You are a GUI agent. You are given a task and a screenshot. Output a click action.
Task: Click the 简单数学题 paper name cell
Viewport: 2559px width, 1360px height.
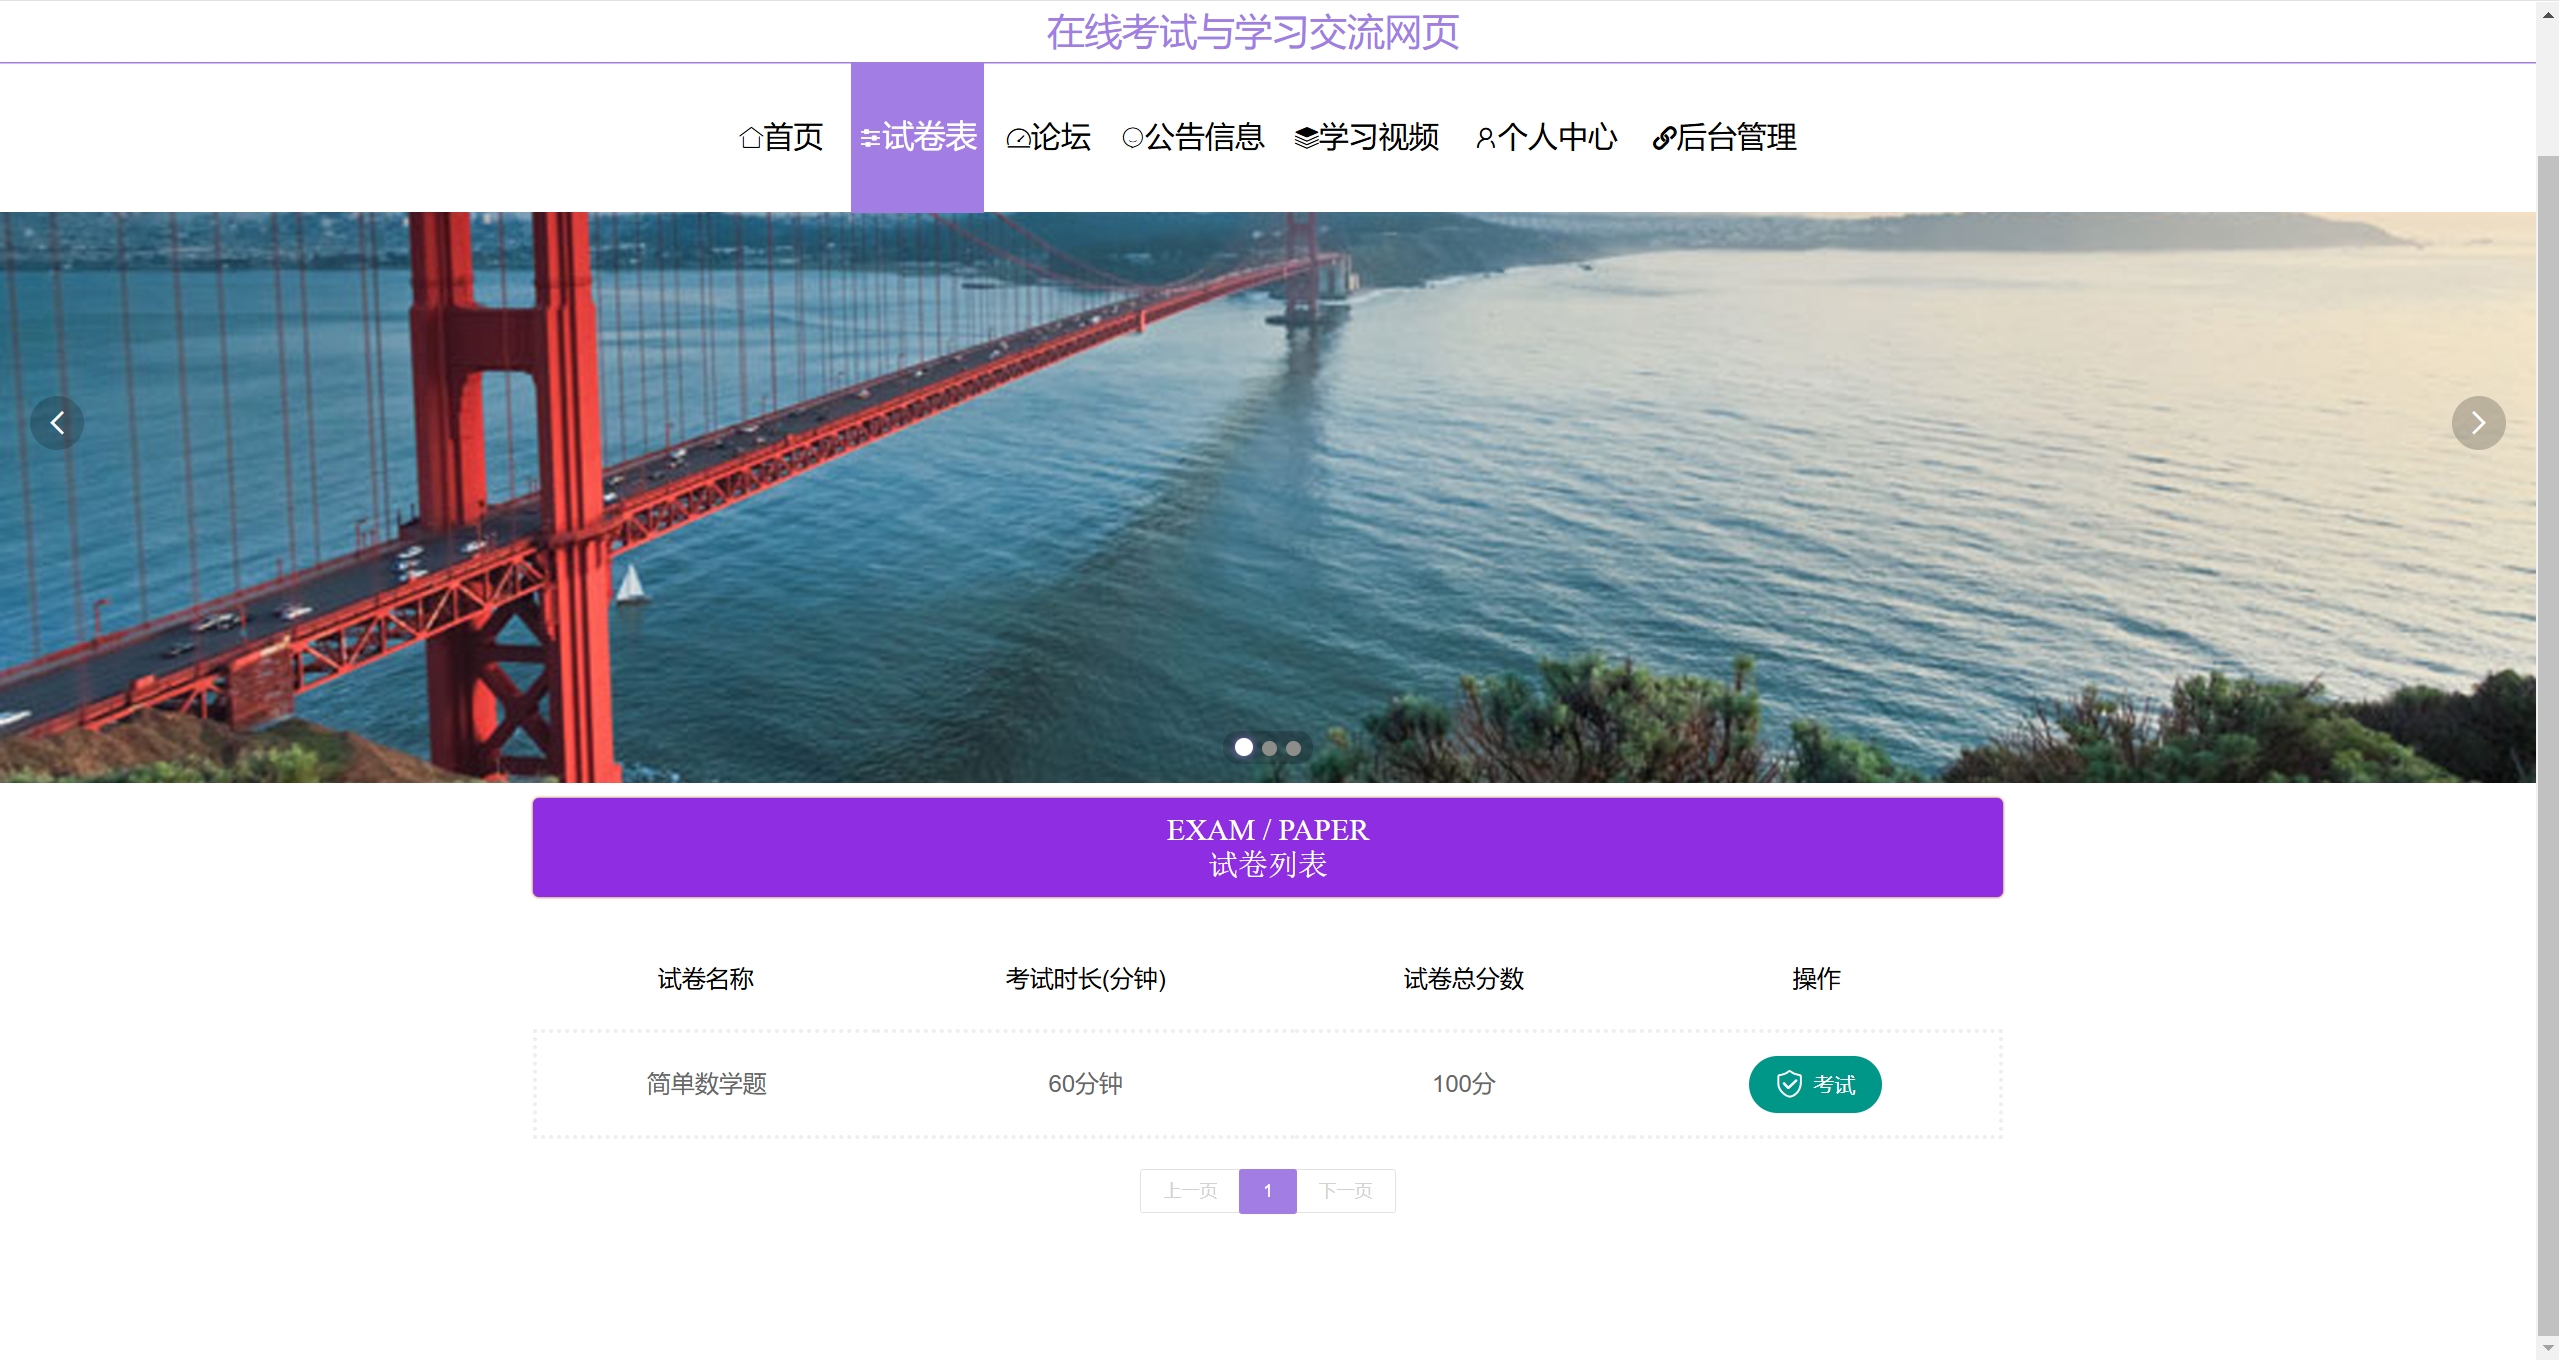pos(706,1083)
